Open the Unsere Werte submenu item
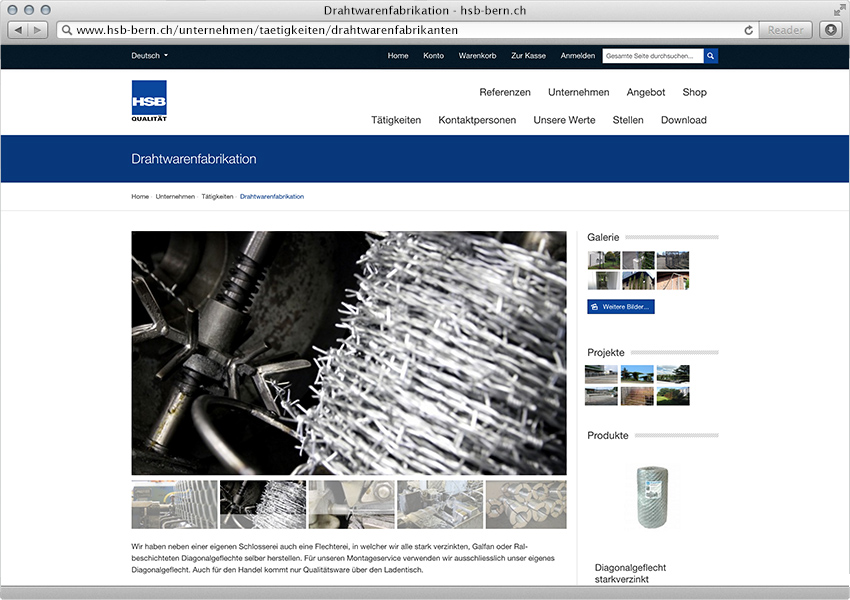This screenshot has width=850, height=600. tap(564, 120)
